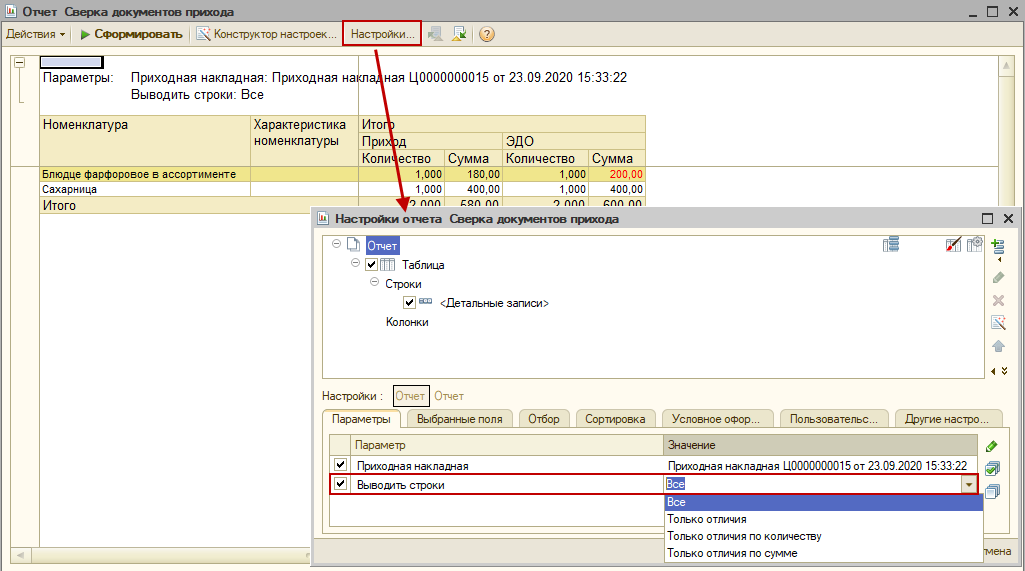
Task: Maximize the Настройки отчета dialog
Action: [987, 218]
